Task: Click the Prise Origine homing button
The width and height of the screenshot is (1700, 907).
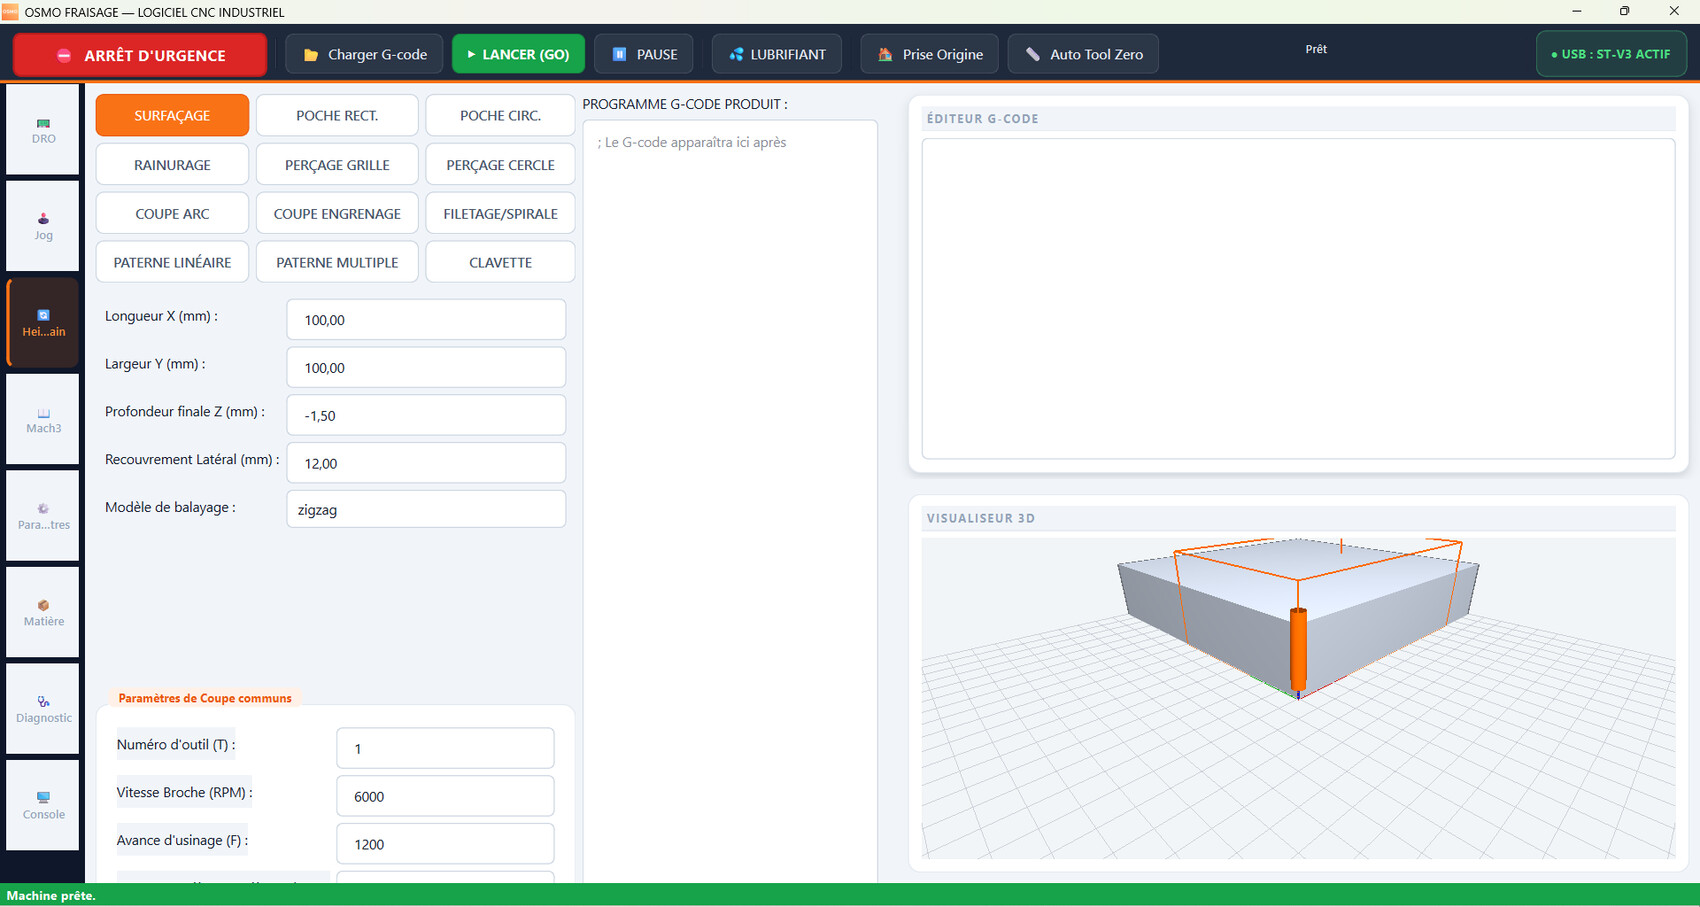Action: point(930,54)
